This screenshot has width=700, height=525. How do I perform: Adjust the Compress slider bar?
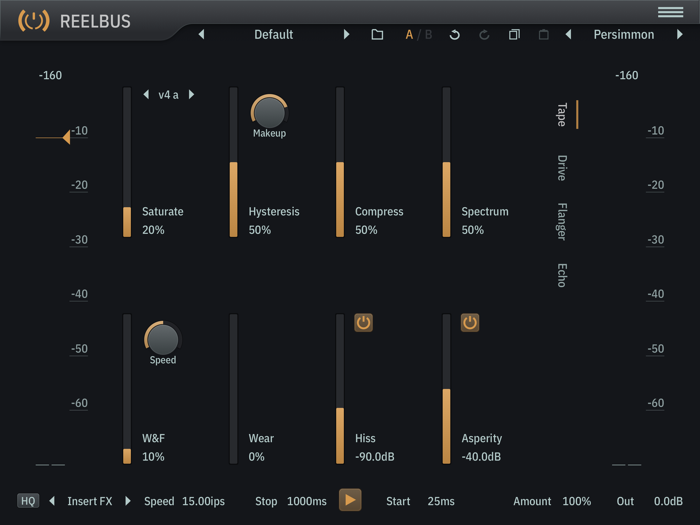(x=340, y=162)
